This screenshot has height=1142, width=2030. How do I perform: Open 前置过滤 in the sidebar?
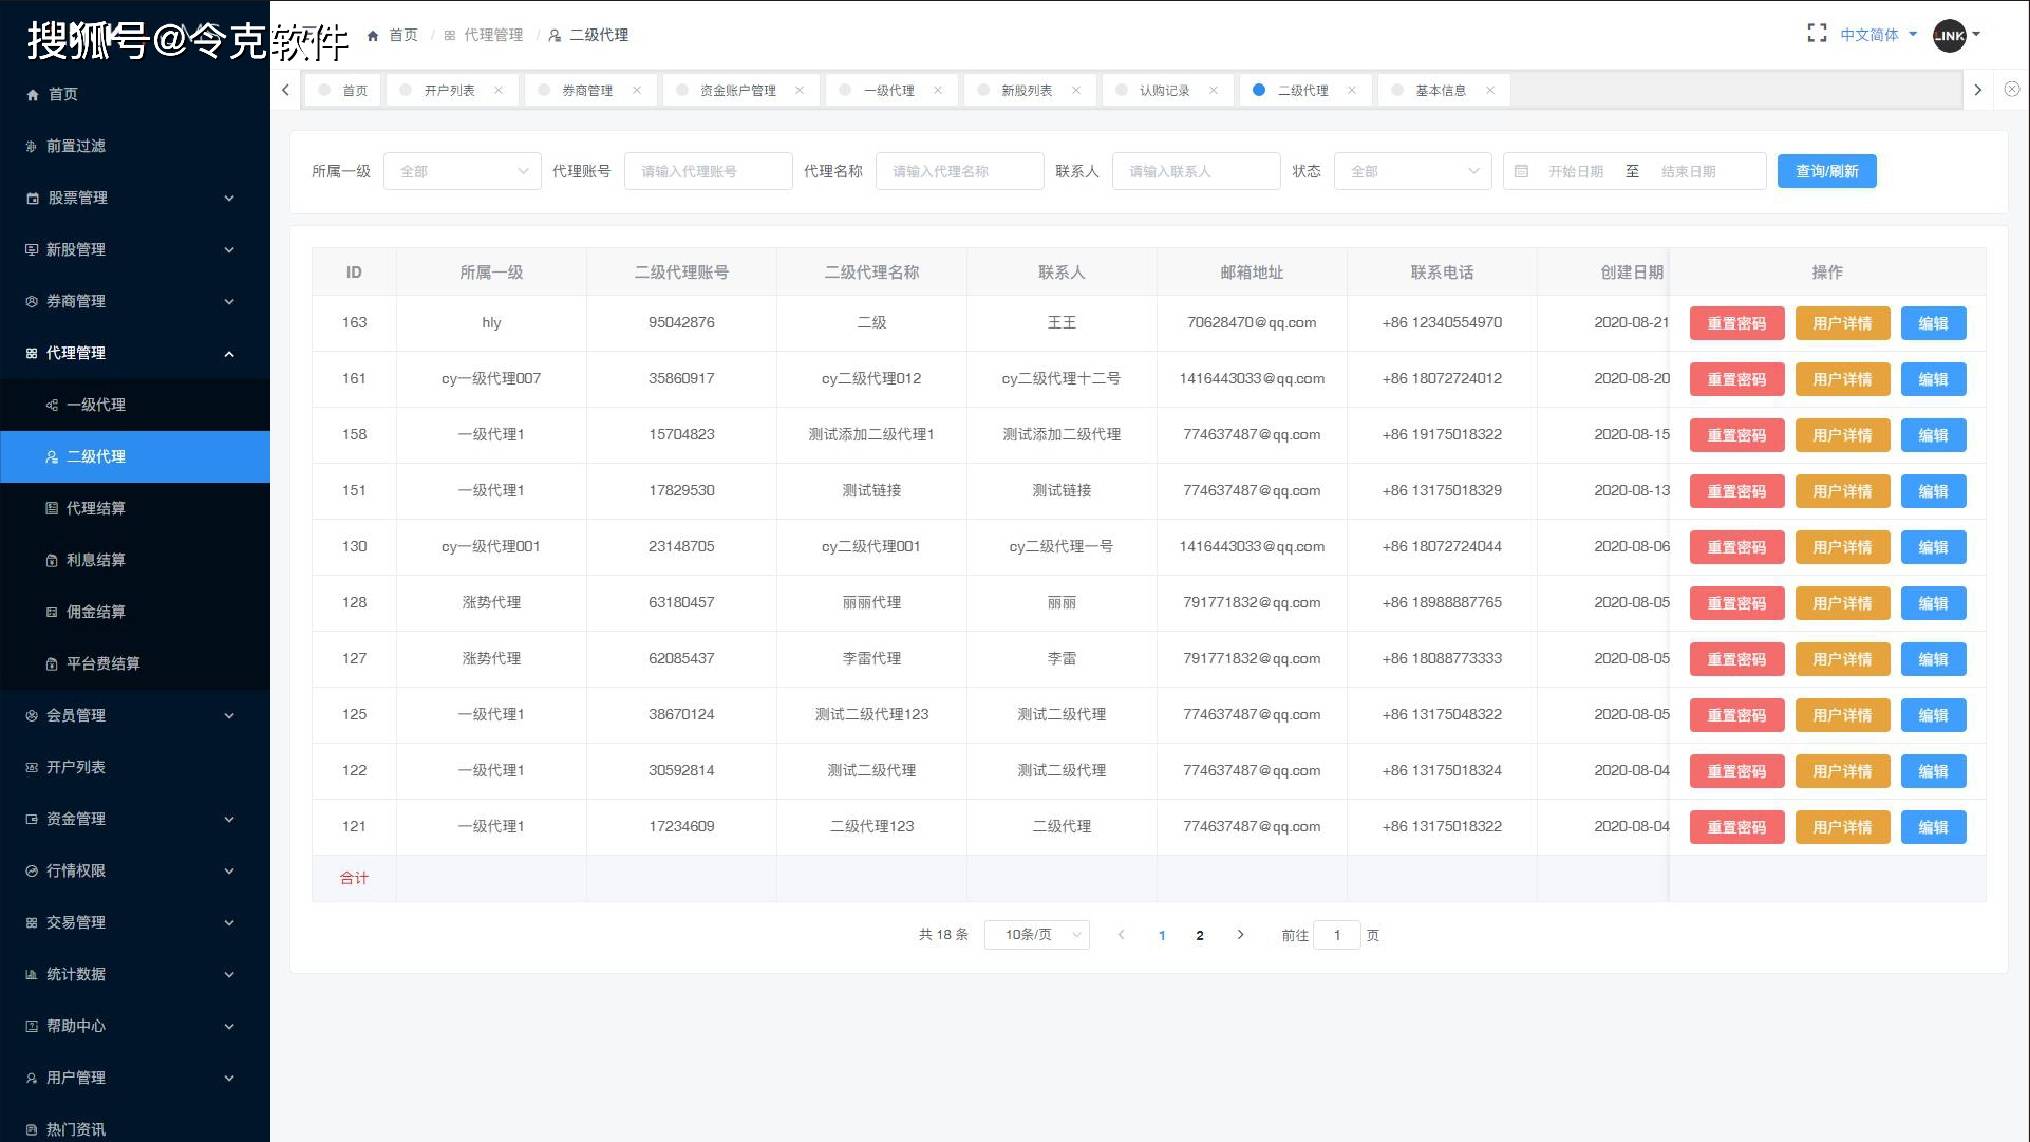135,146
